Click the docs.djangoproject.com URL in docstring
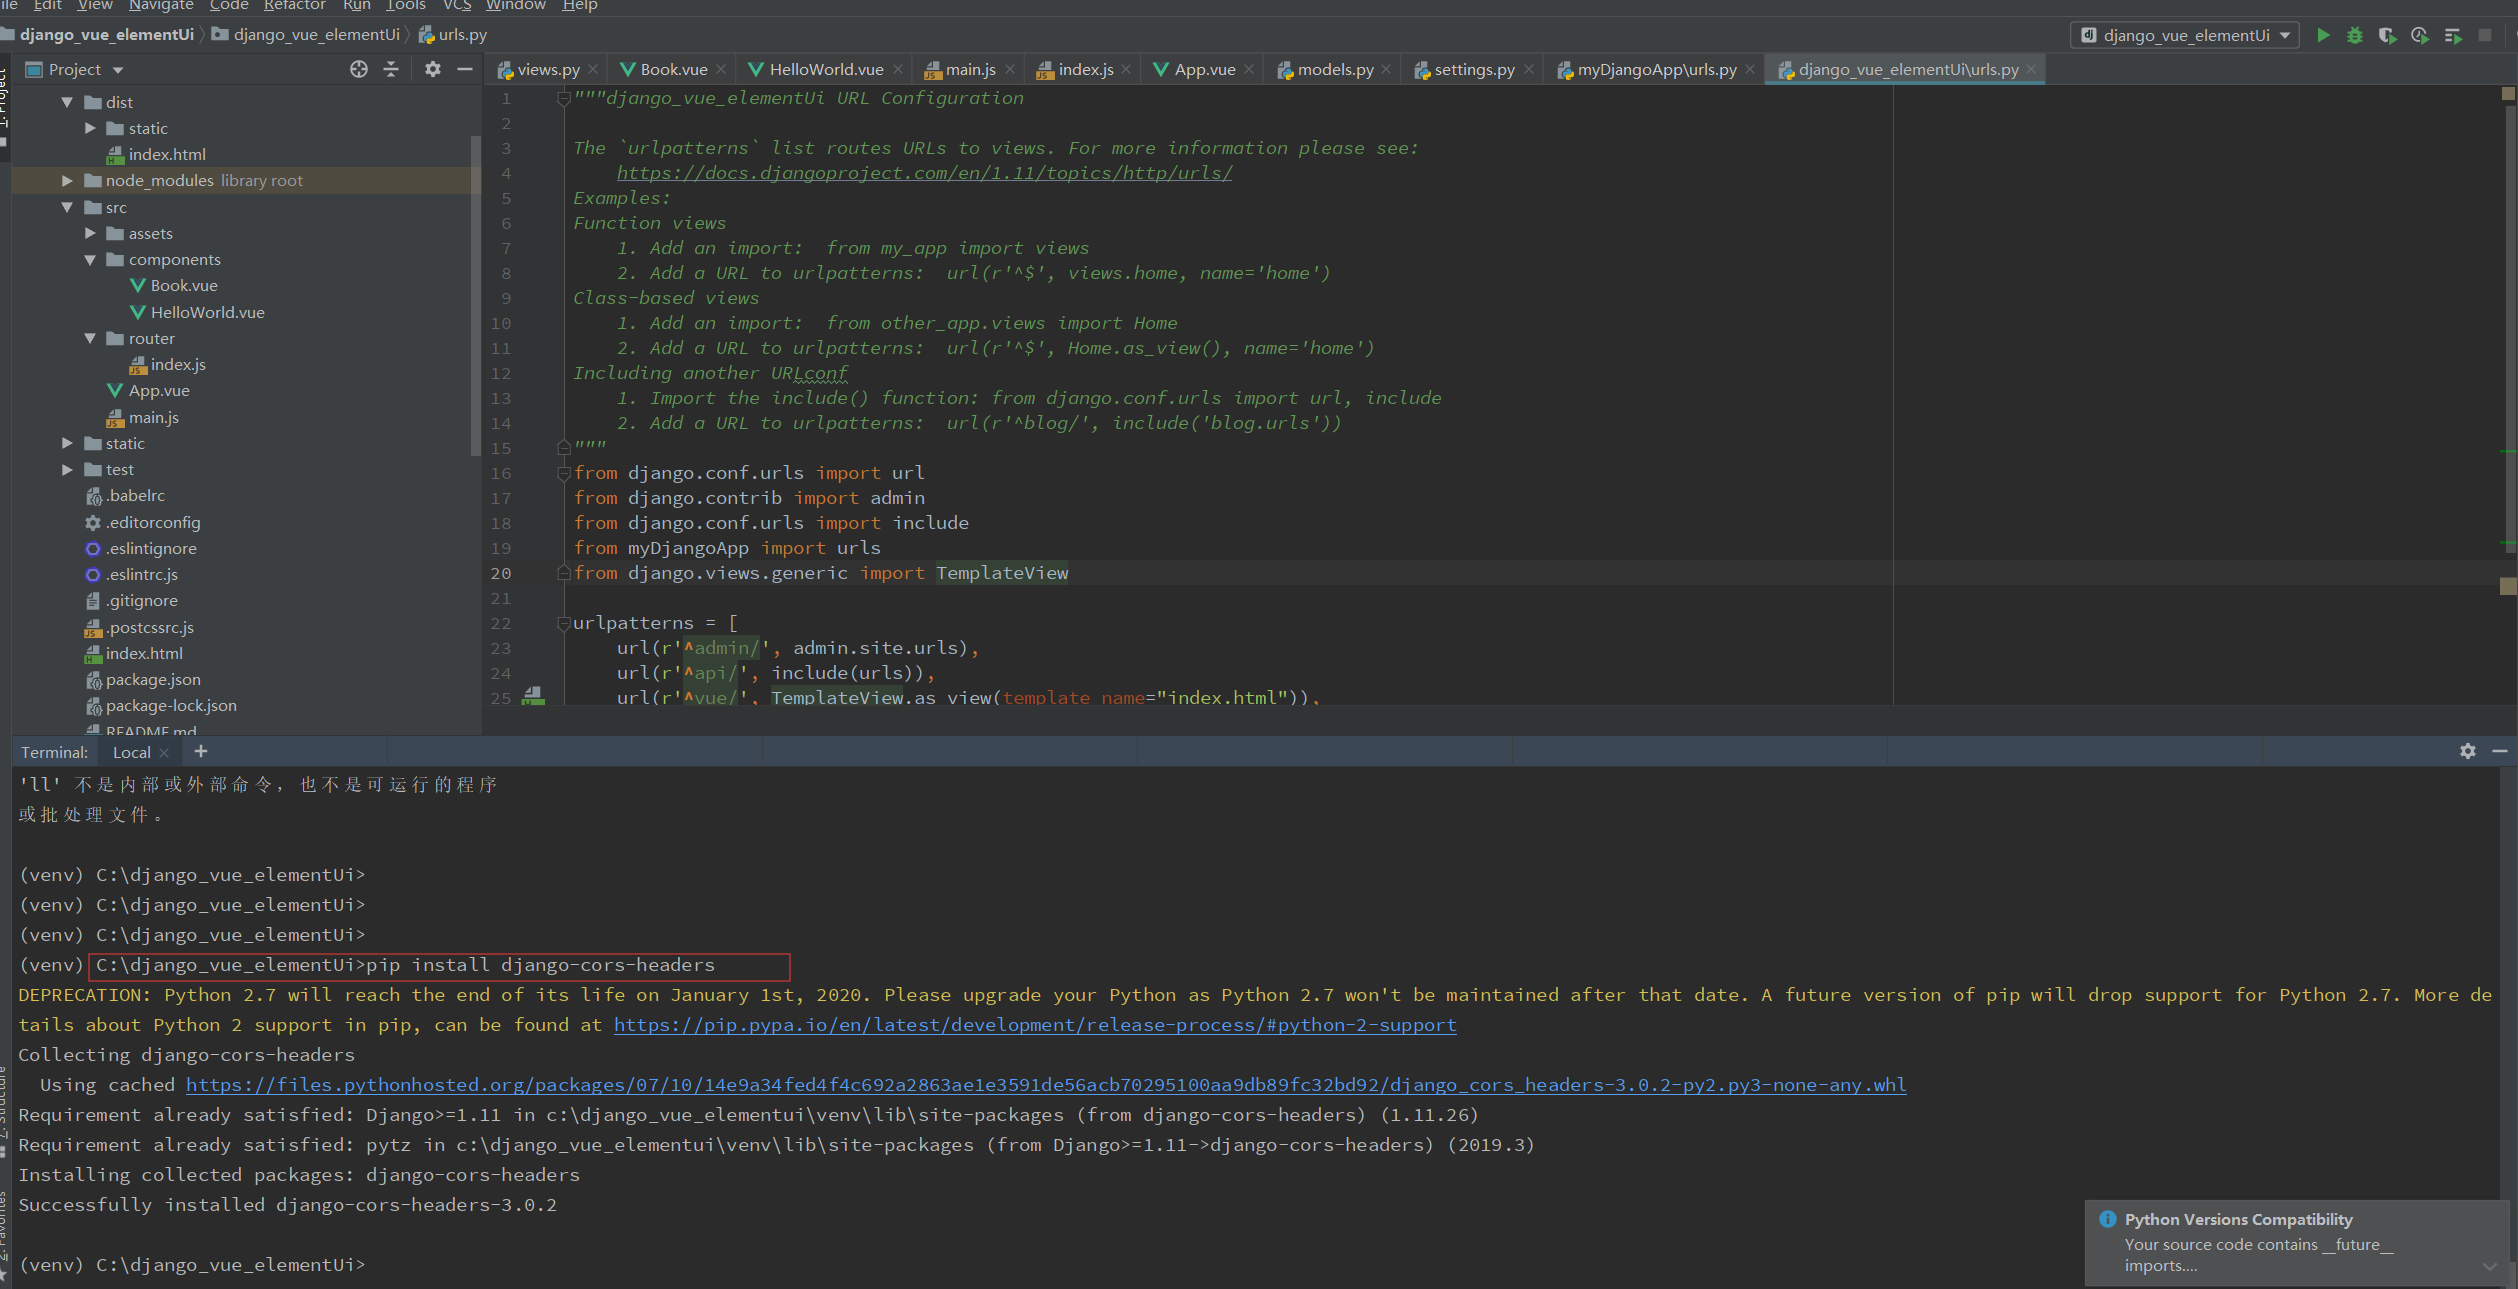2518x1289 pixels. tap(923, 173)
